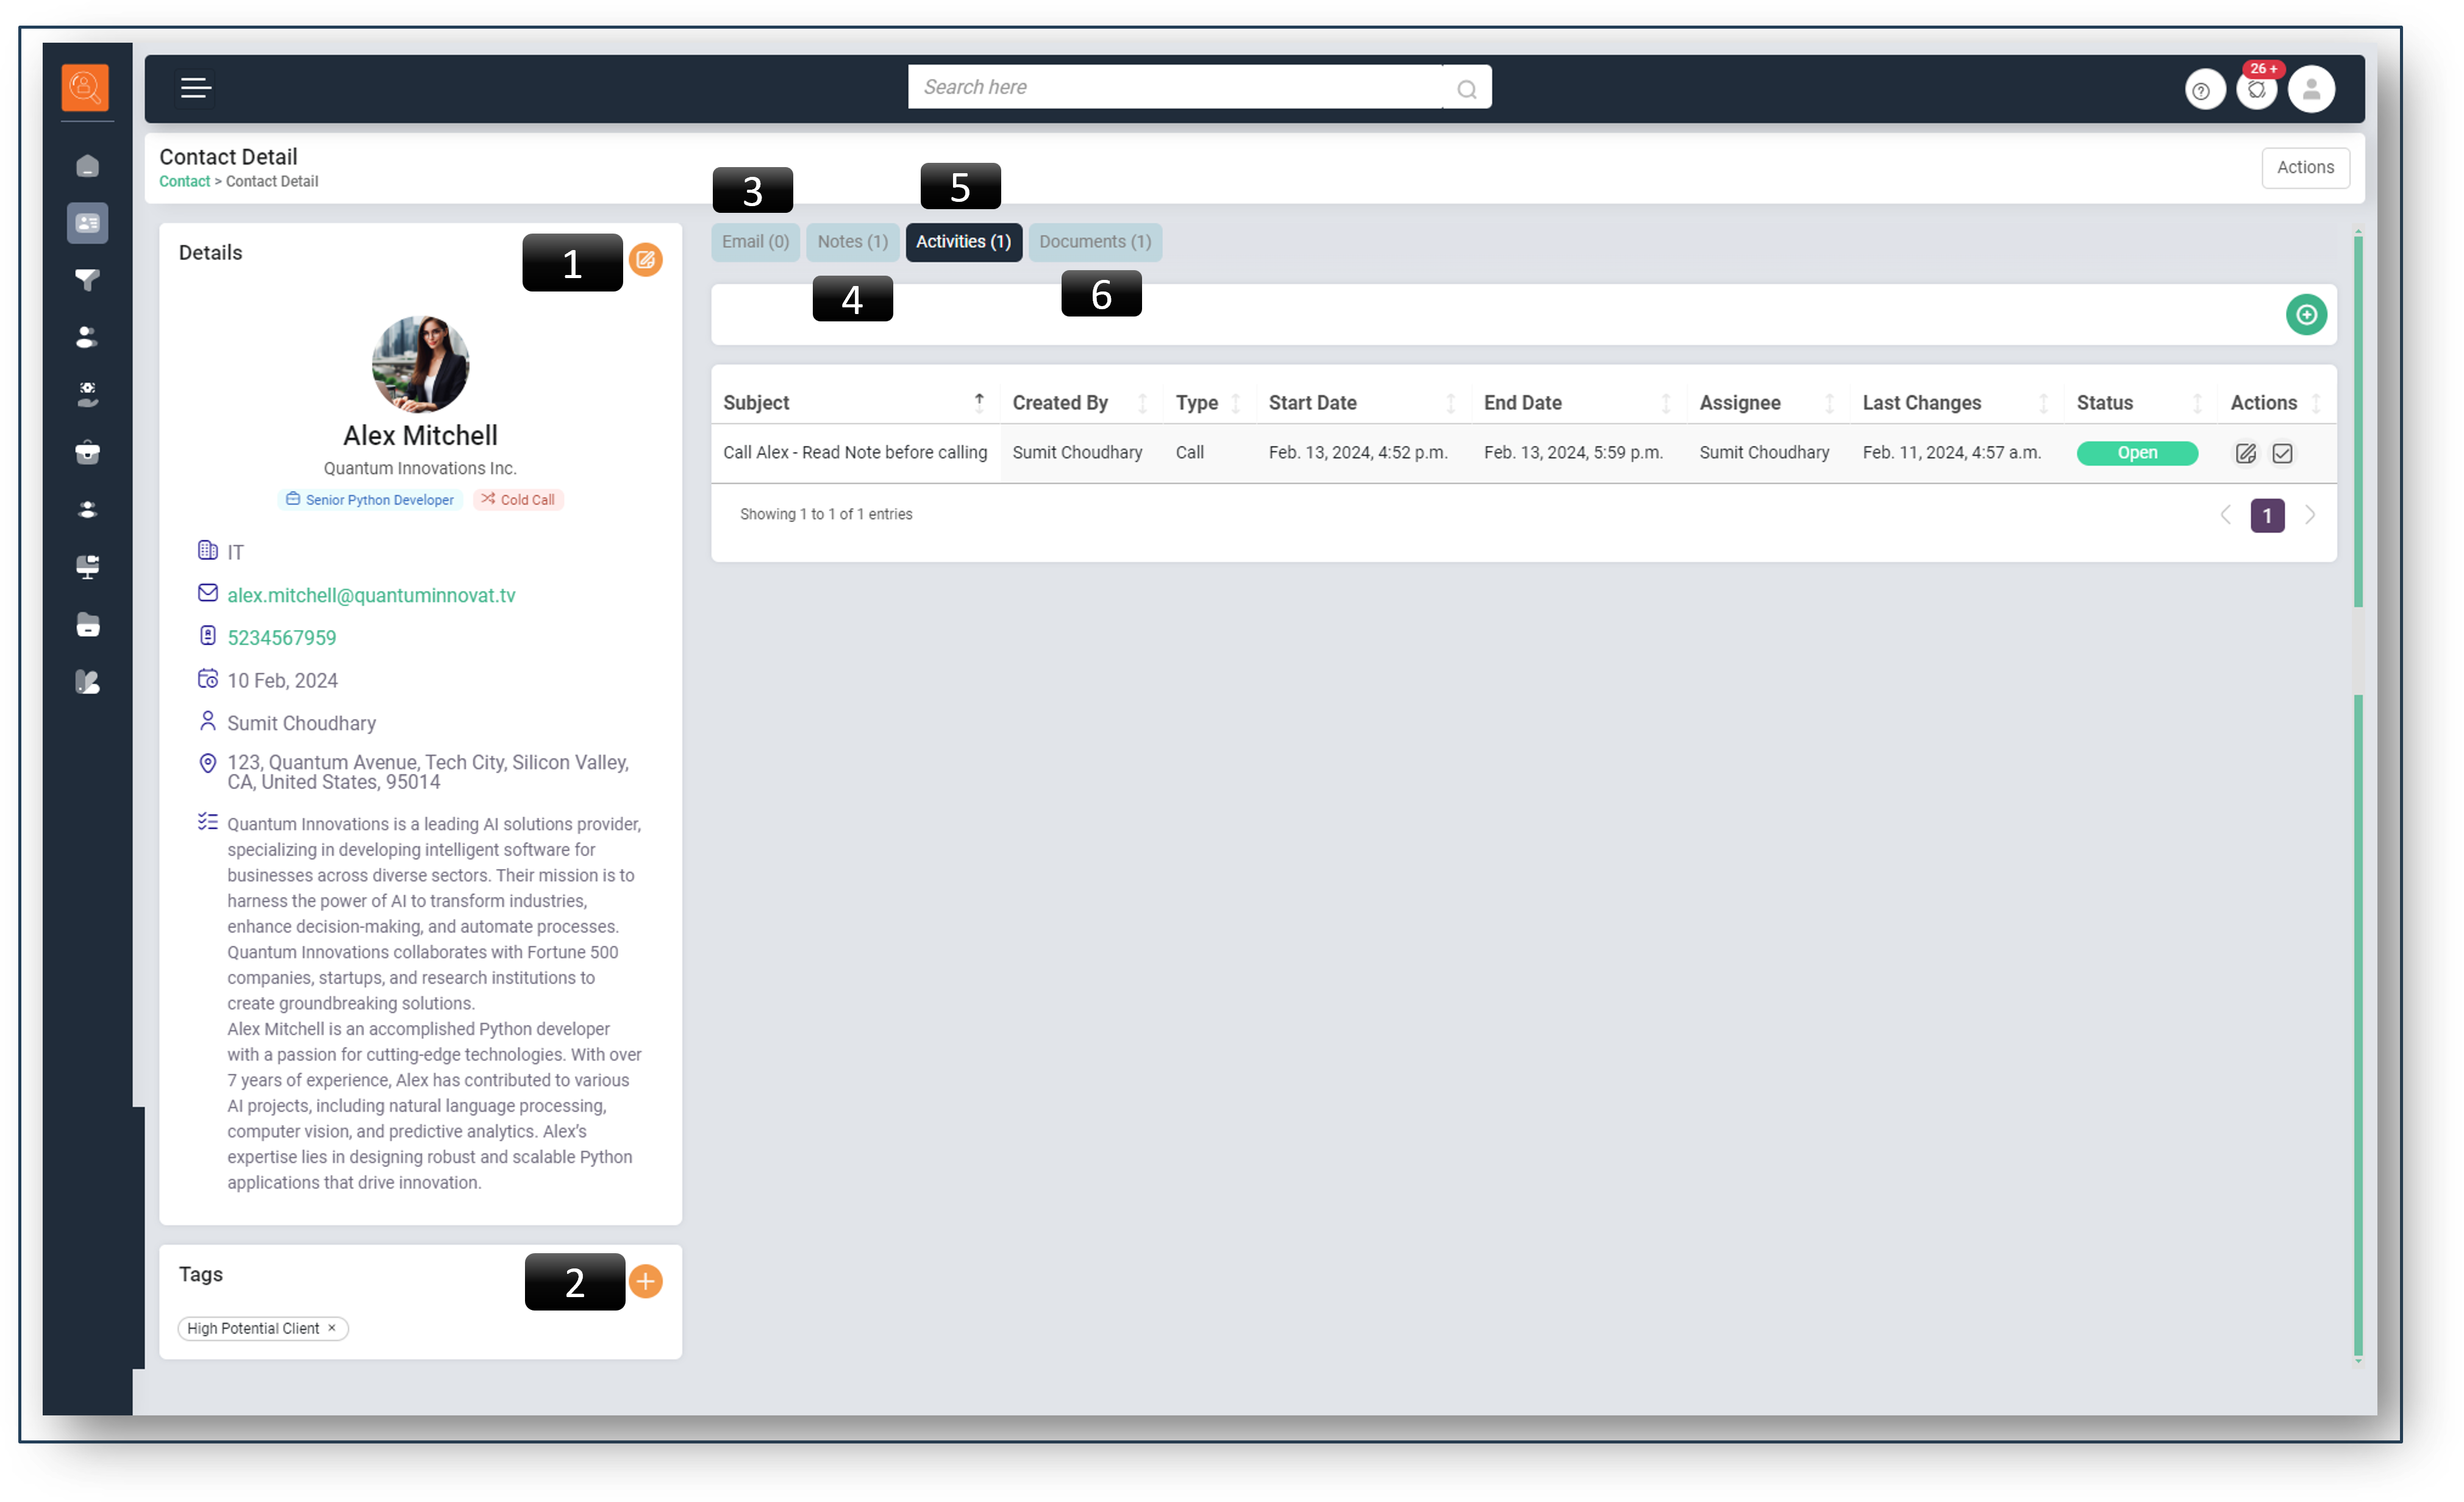Image resolution: width=2464 pixels, height=1502 pixels.
Task: Click the orange add tag plus icon
Action: coord(645,1281)
